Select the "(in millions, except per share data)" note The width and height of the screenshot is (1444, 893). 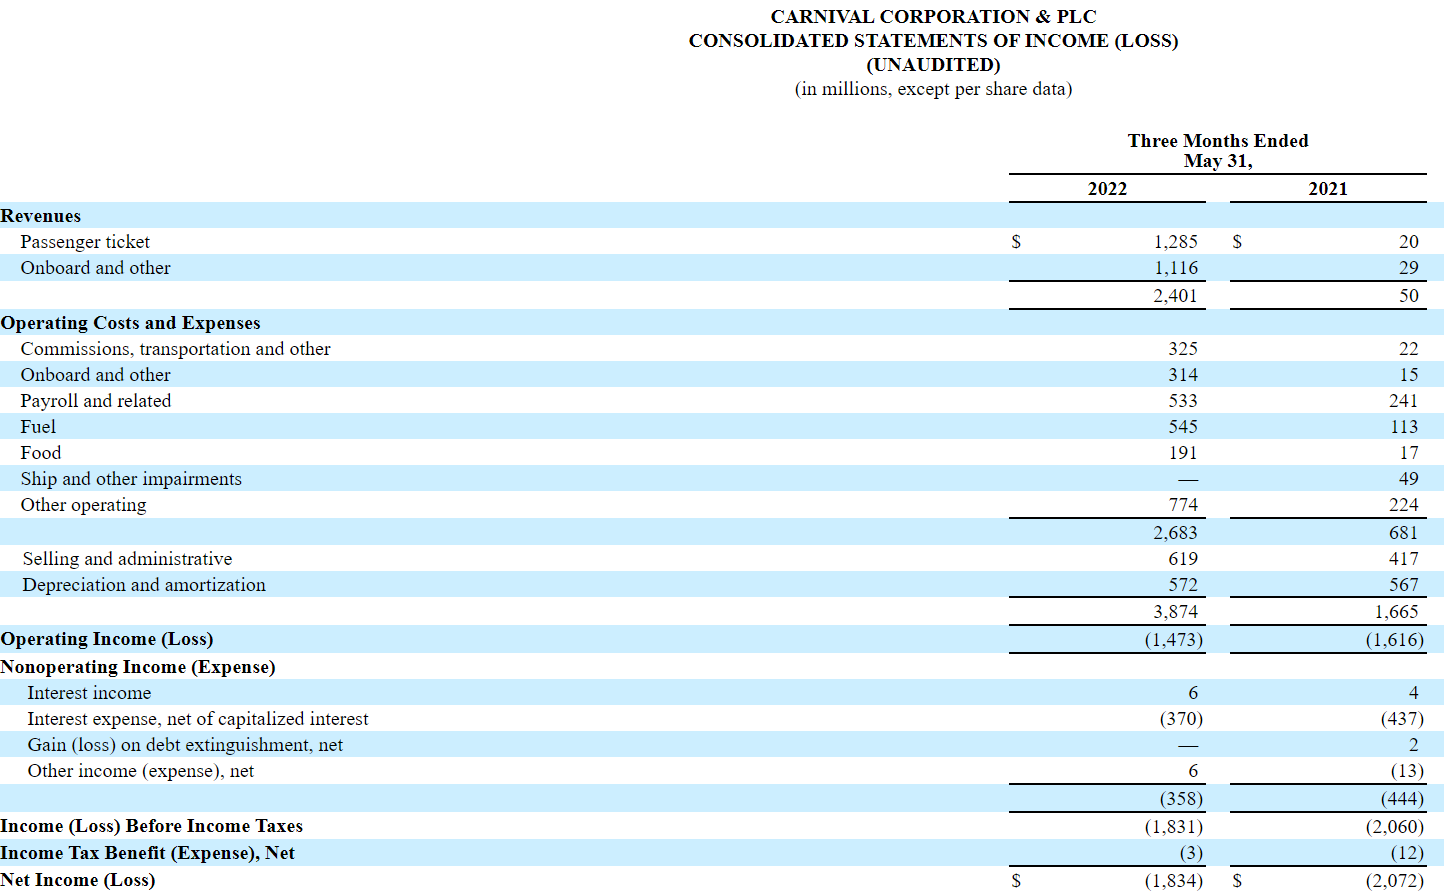[x=933, y=89]
